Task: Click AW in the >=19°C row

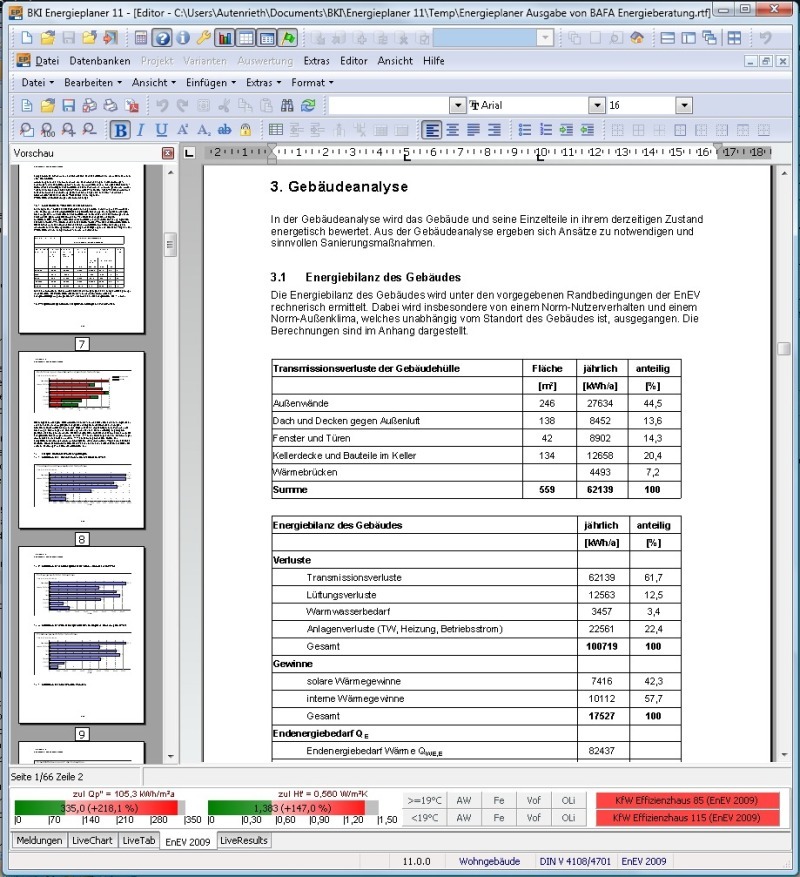Action: pos(464,800)
